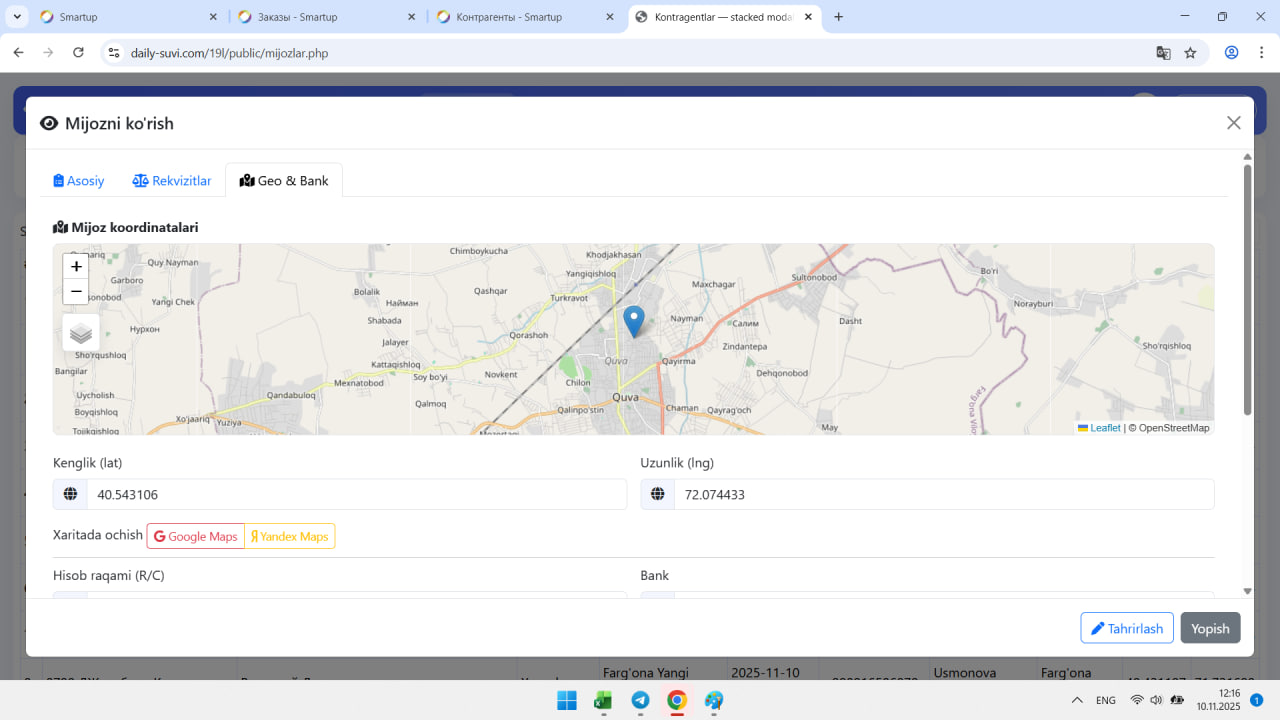Click the Kenglik latitude input field

[355, 494]
